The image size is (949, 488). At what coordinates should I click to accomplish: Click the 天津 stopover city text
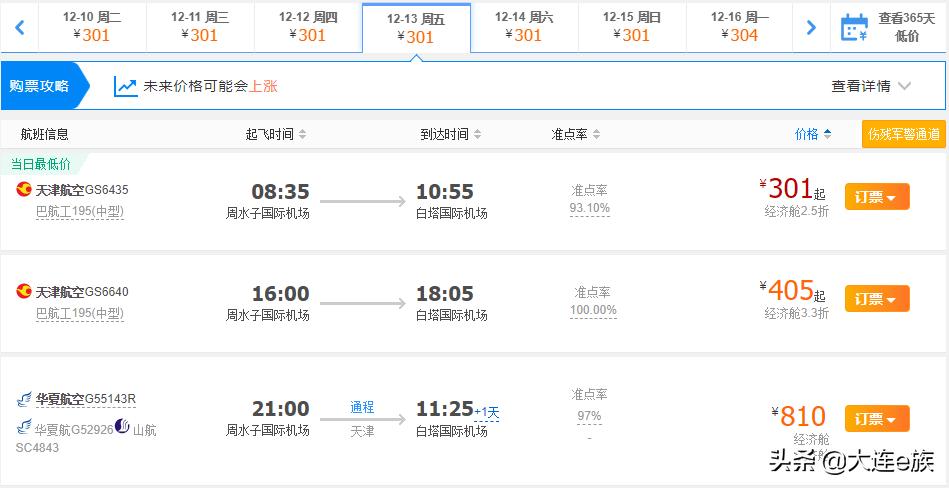(362, 432)
